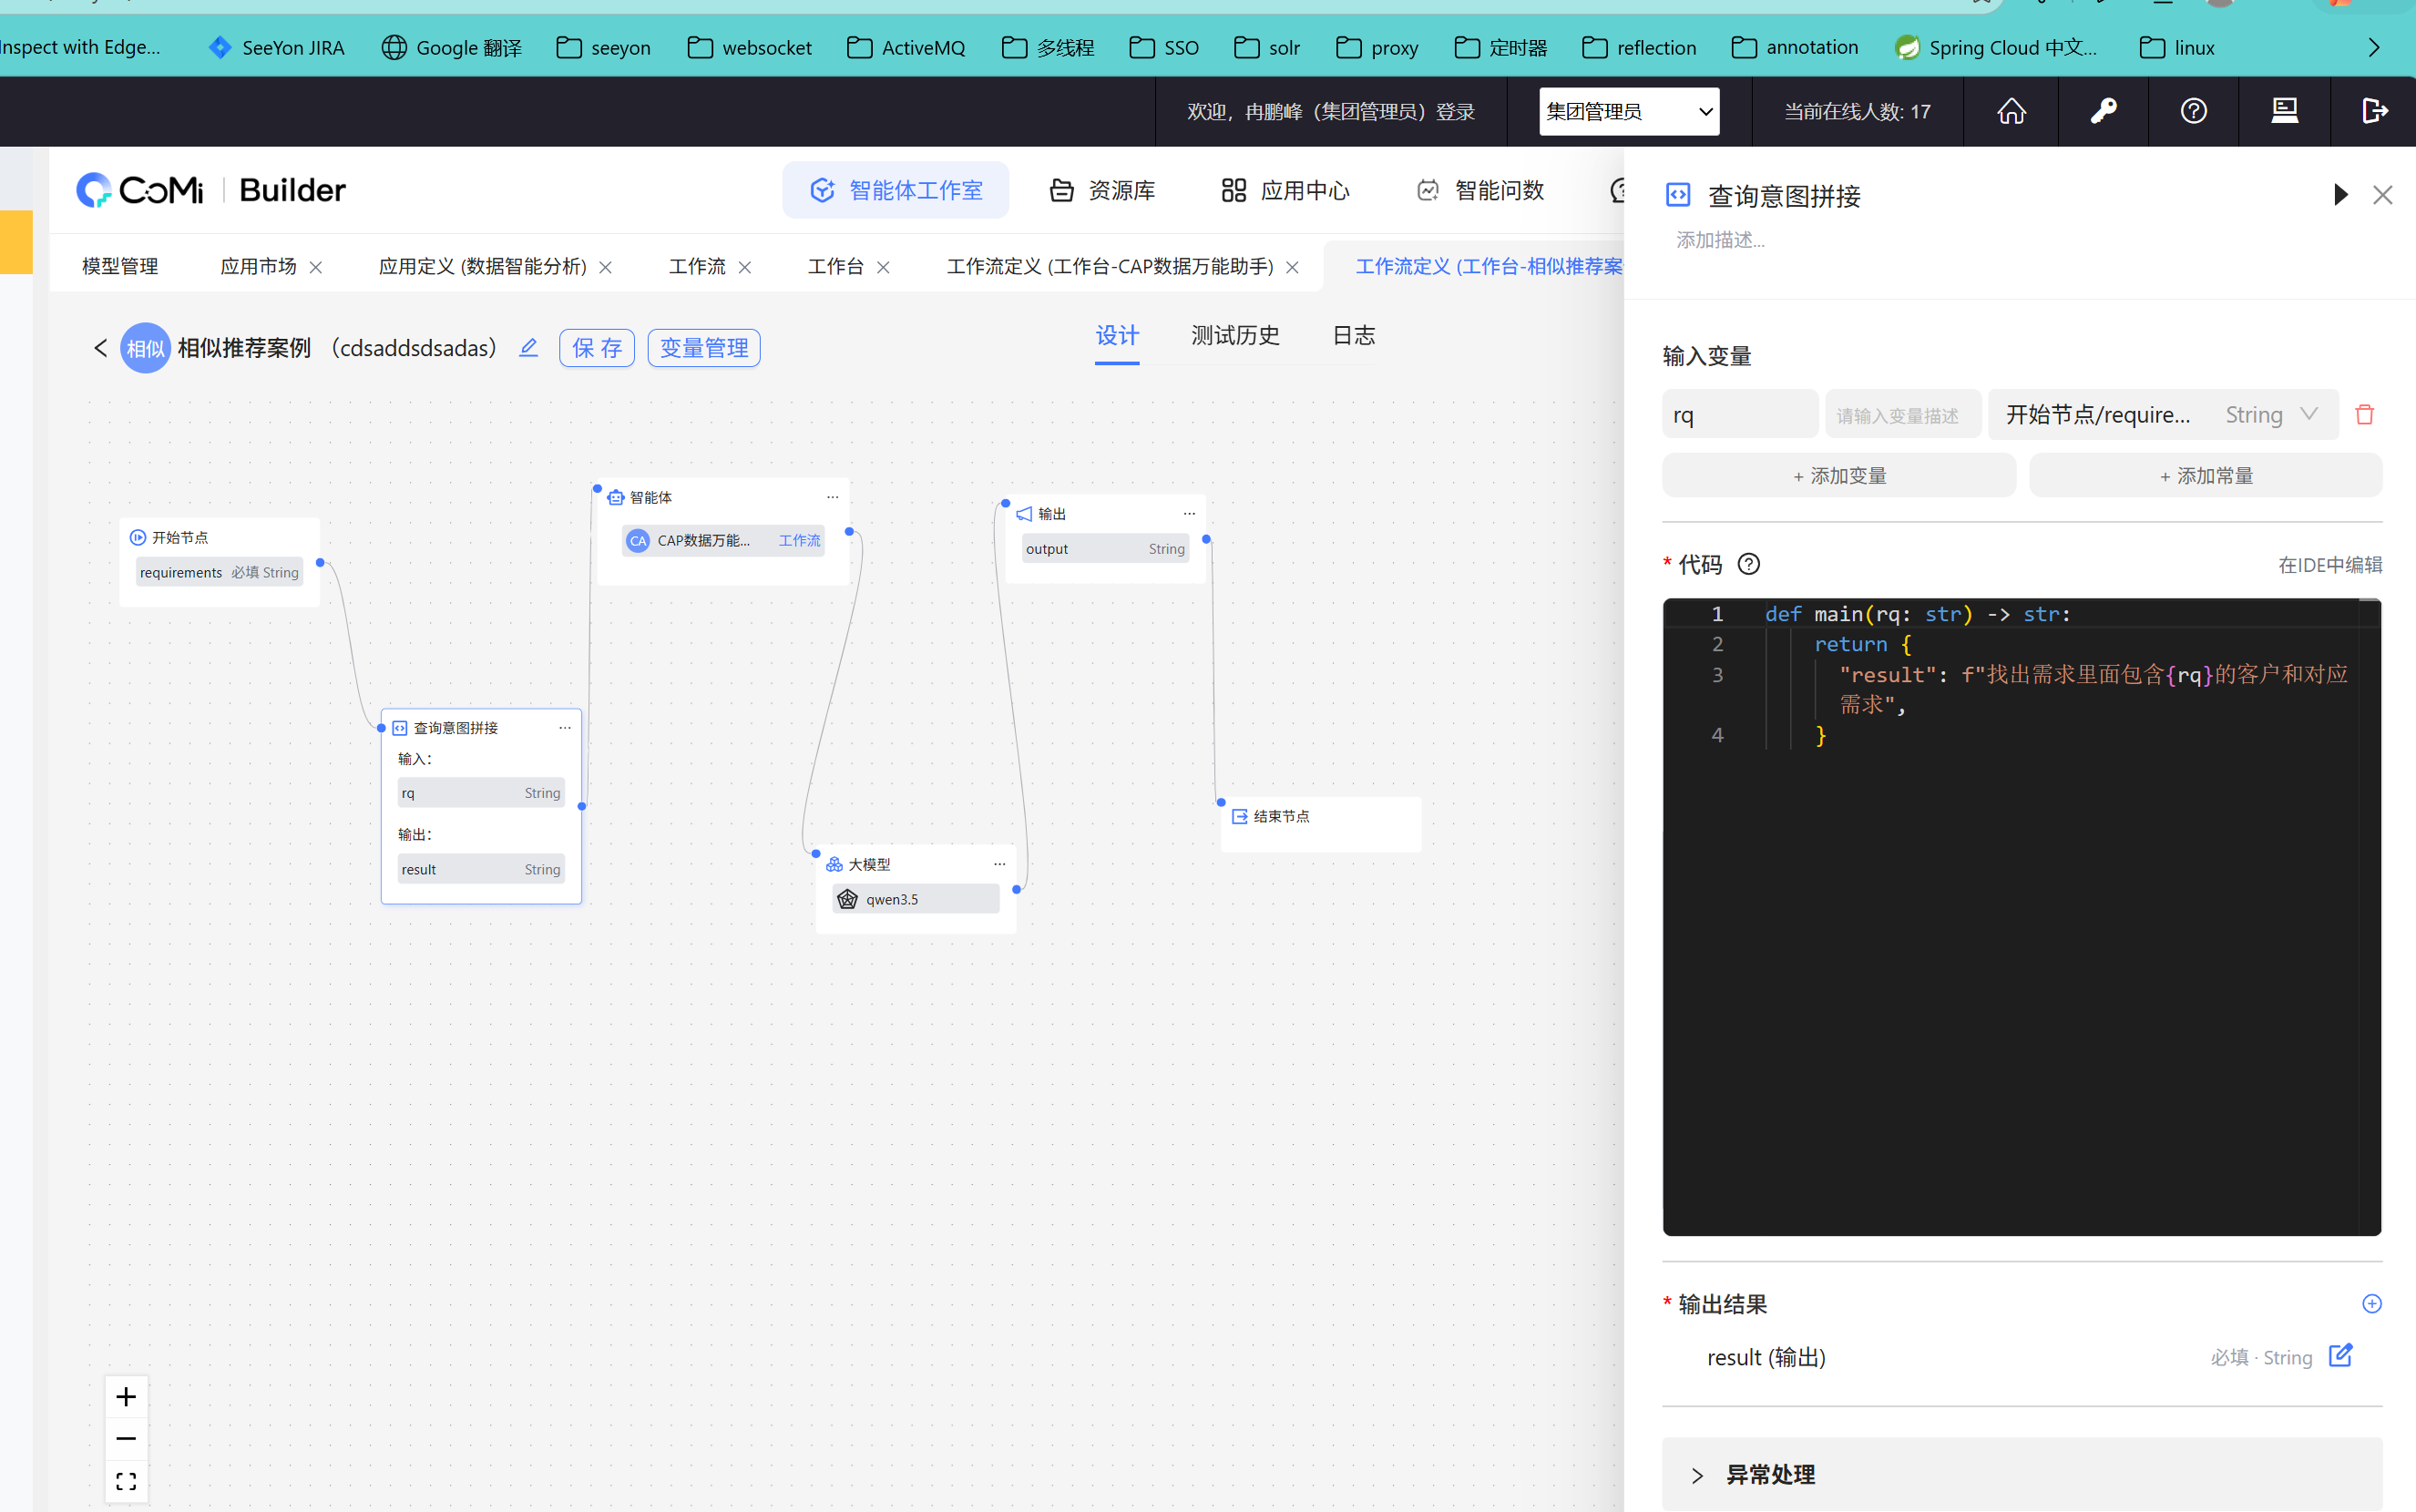
Task: Open the help question mark icon
Action: pos(2193,111)
